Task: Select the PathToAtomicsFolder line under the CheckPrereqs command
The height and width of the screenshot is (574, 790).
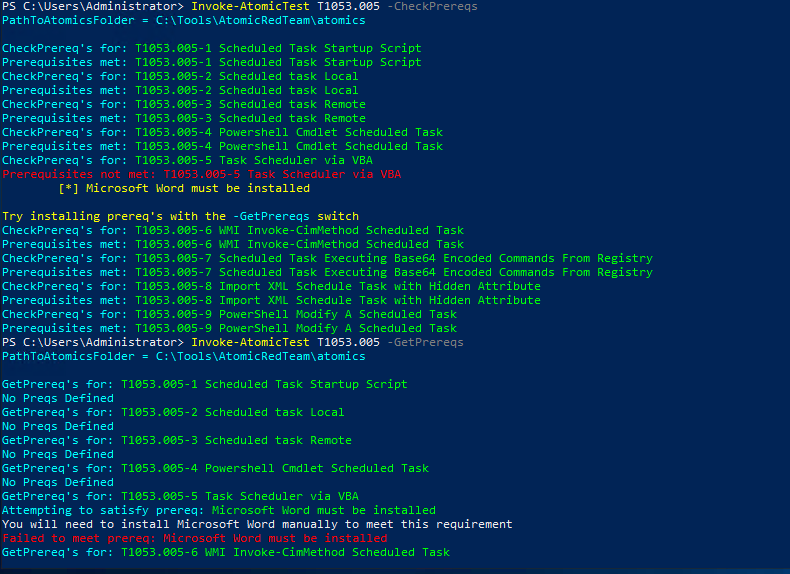Action: tap(184, 21)
